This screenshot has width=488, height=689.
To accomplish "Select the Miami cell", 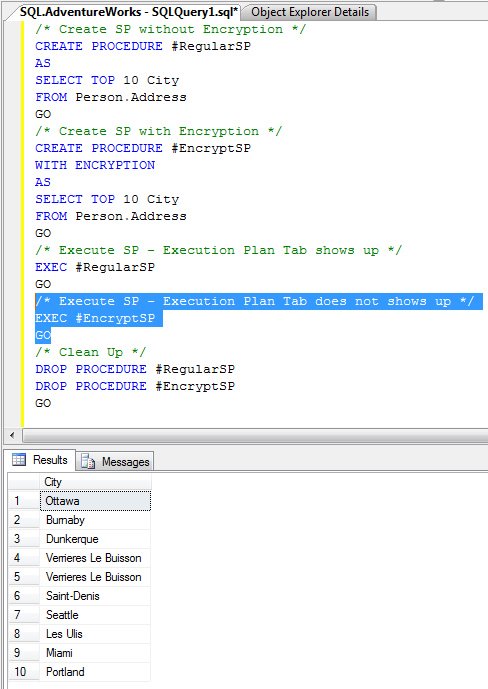I will 95,653.
